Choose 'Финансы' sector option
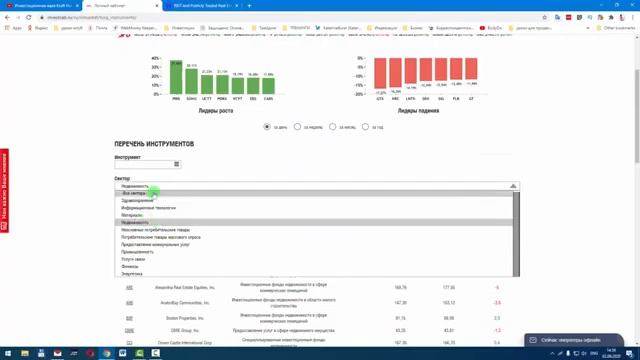The height and width of the screenshot is (360, 640). [x=313, y=267]
